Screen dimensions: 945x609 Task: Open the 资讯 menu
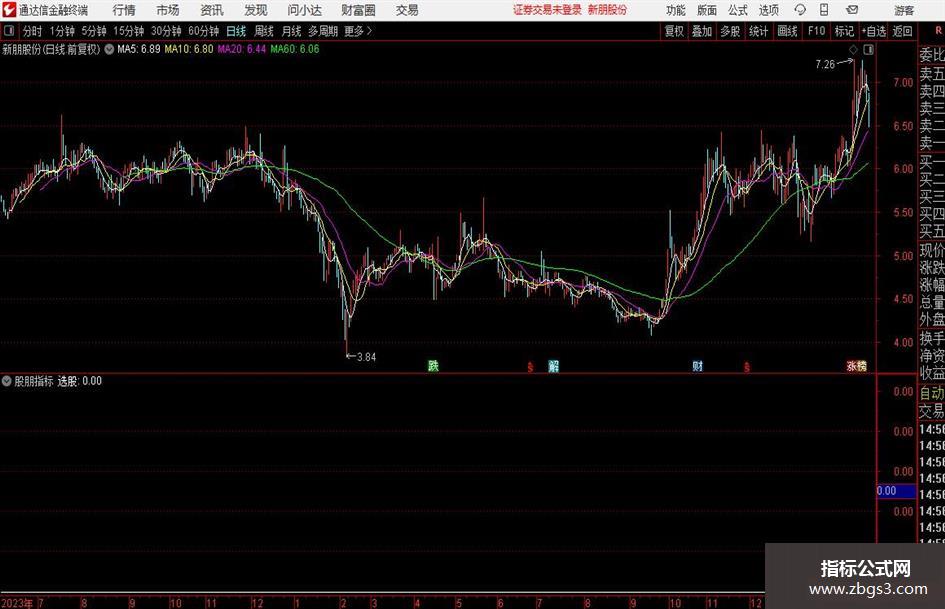[212, 10]
